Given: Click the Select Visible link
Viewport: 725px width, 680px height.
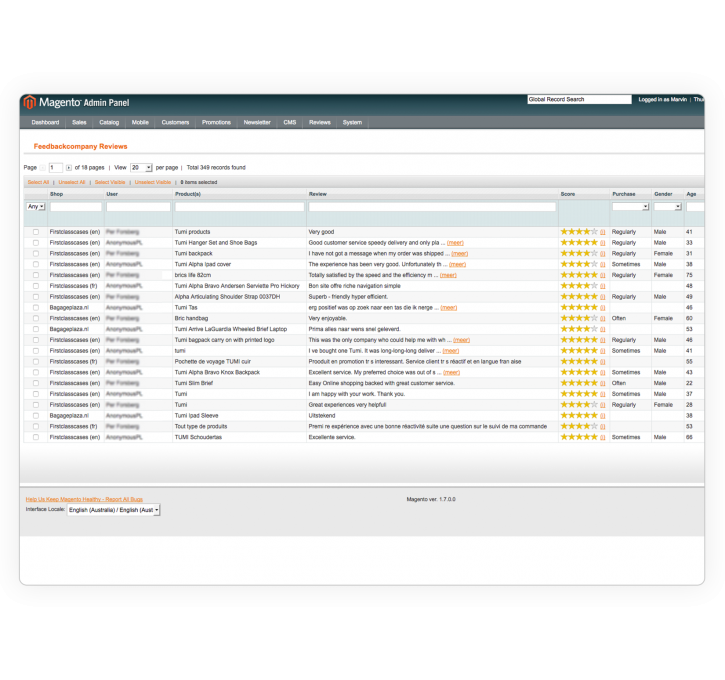Looking at the screenshot, I should tap(110, 182).
